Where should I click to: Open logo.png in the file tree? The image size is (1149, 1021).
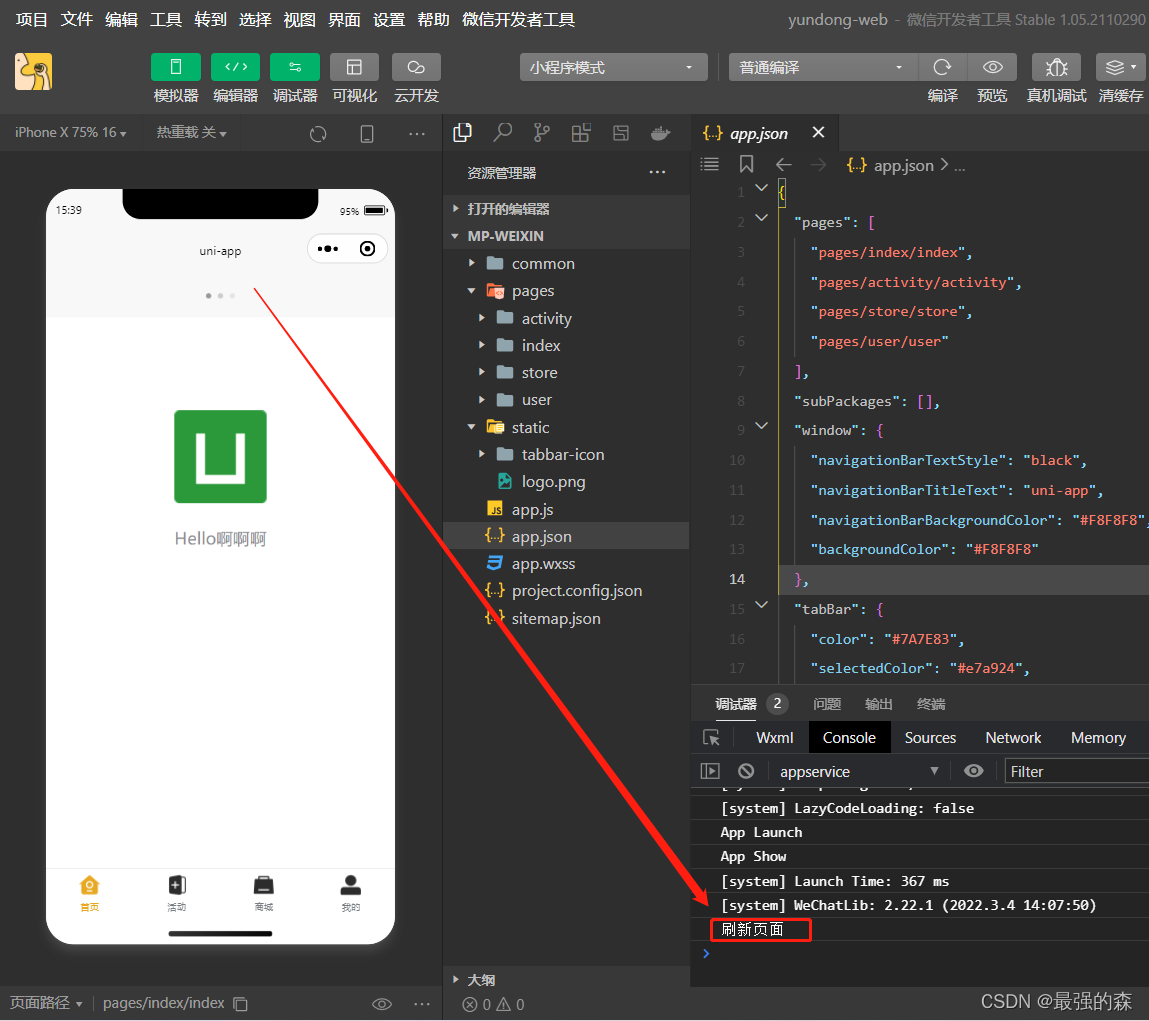coord(566,482)
